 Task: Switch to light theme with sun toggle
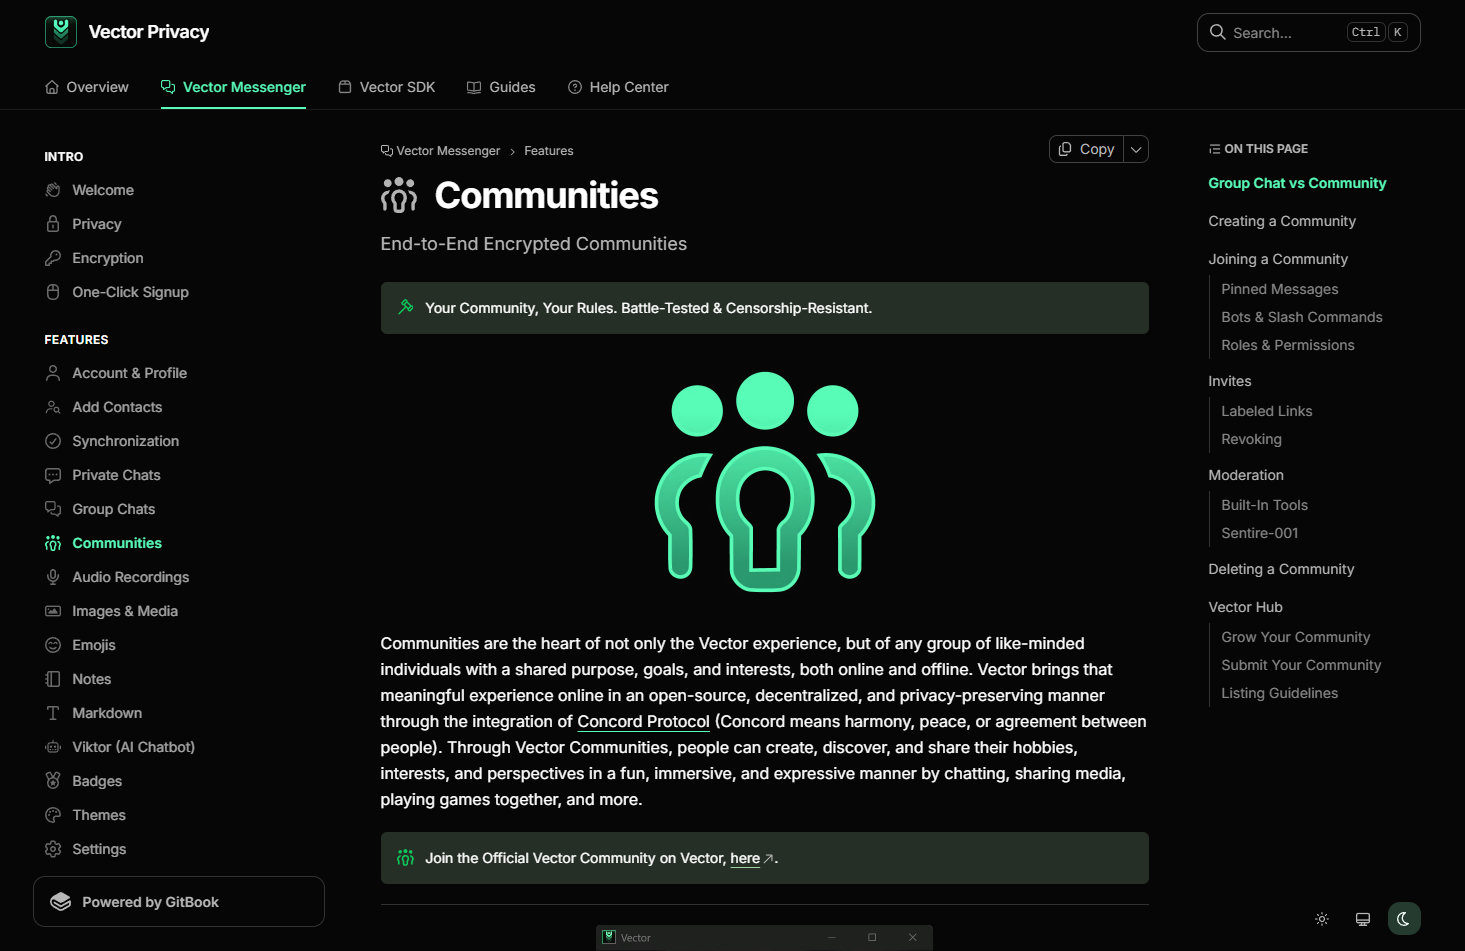coord(1322,919)
